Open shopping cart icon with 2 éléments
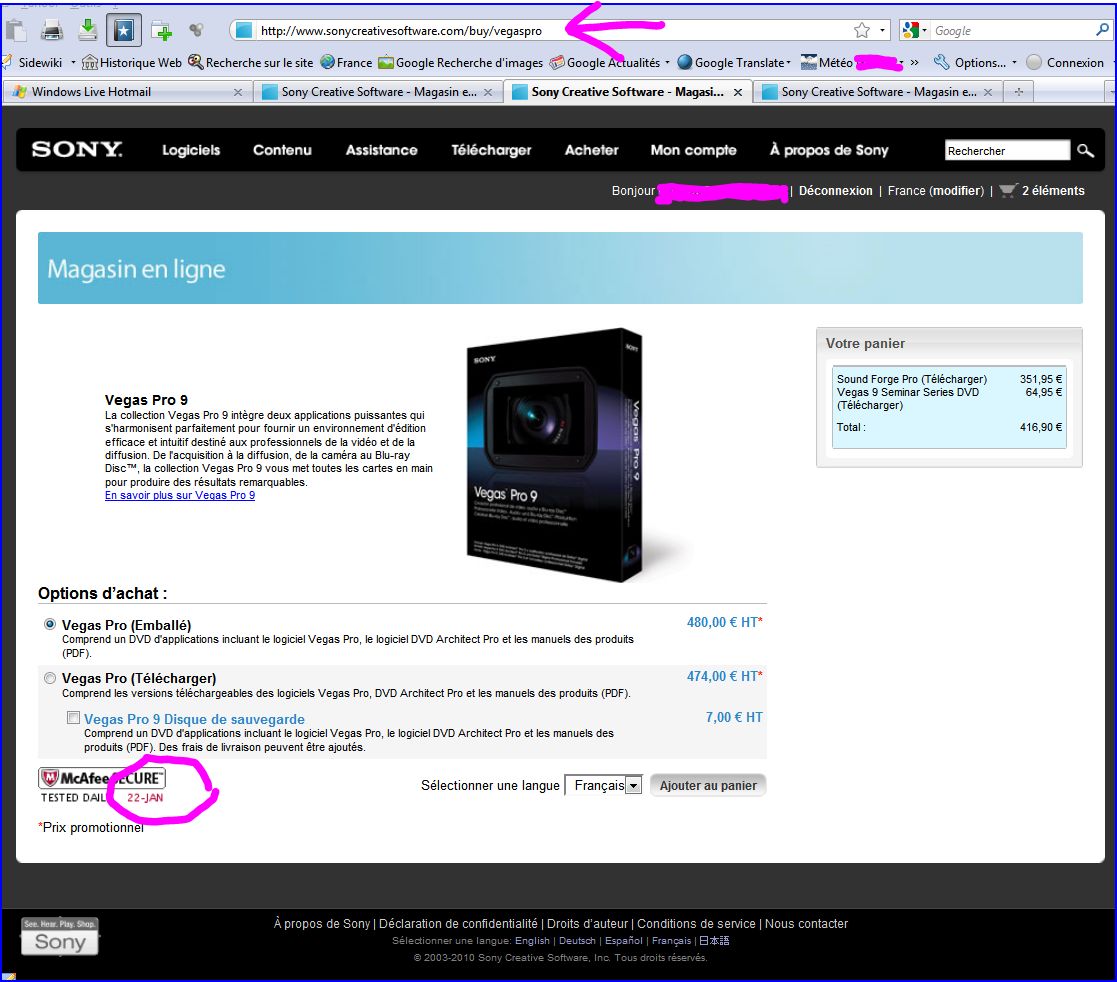1117x982 pixels. click(x=1007, y=190)
